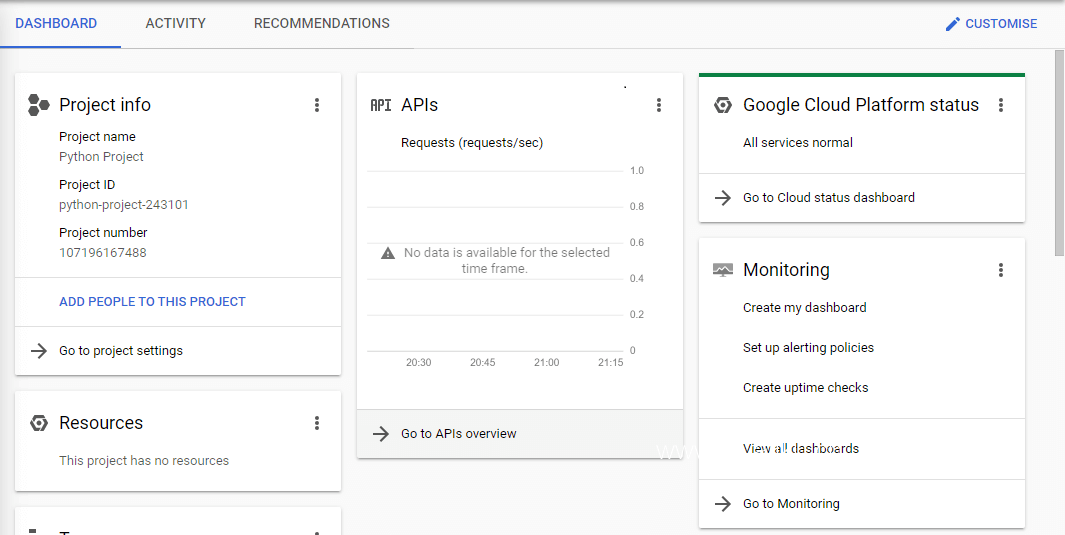Open the Recommendations tab
Image resolution: width=1065 pixels, height=535 pixels.
coord(322,24)
